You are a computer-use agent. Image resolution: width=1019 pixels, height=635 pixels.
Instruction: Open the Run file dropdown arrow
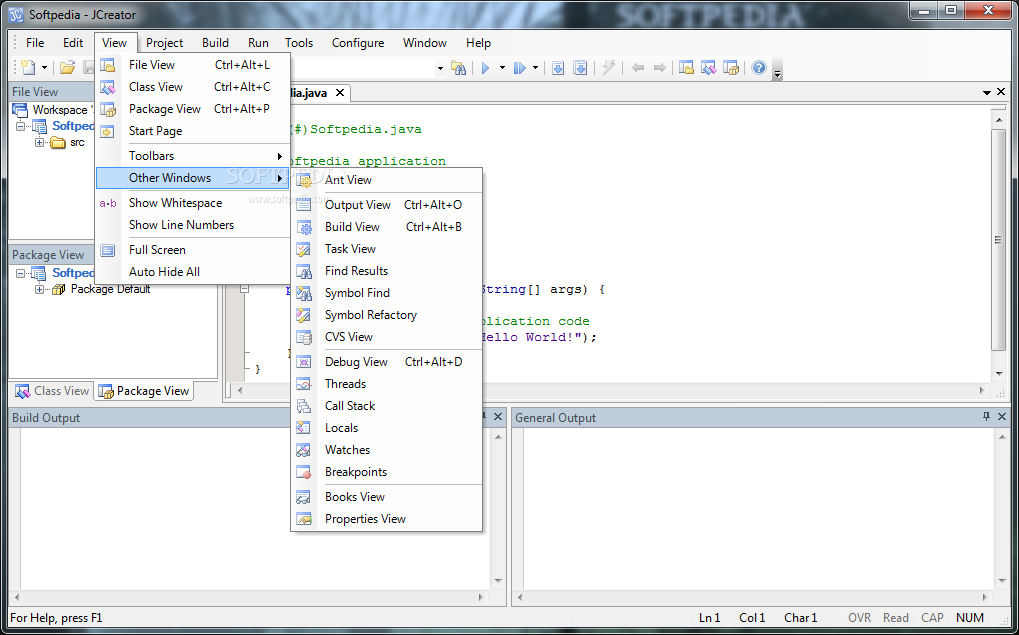pos(535,68)
